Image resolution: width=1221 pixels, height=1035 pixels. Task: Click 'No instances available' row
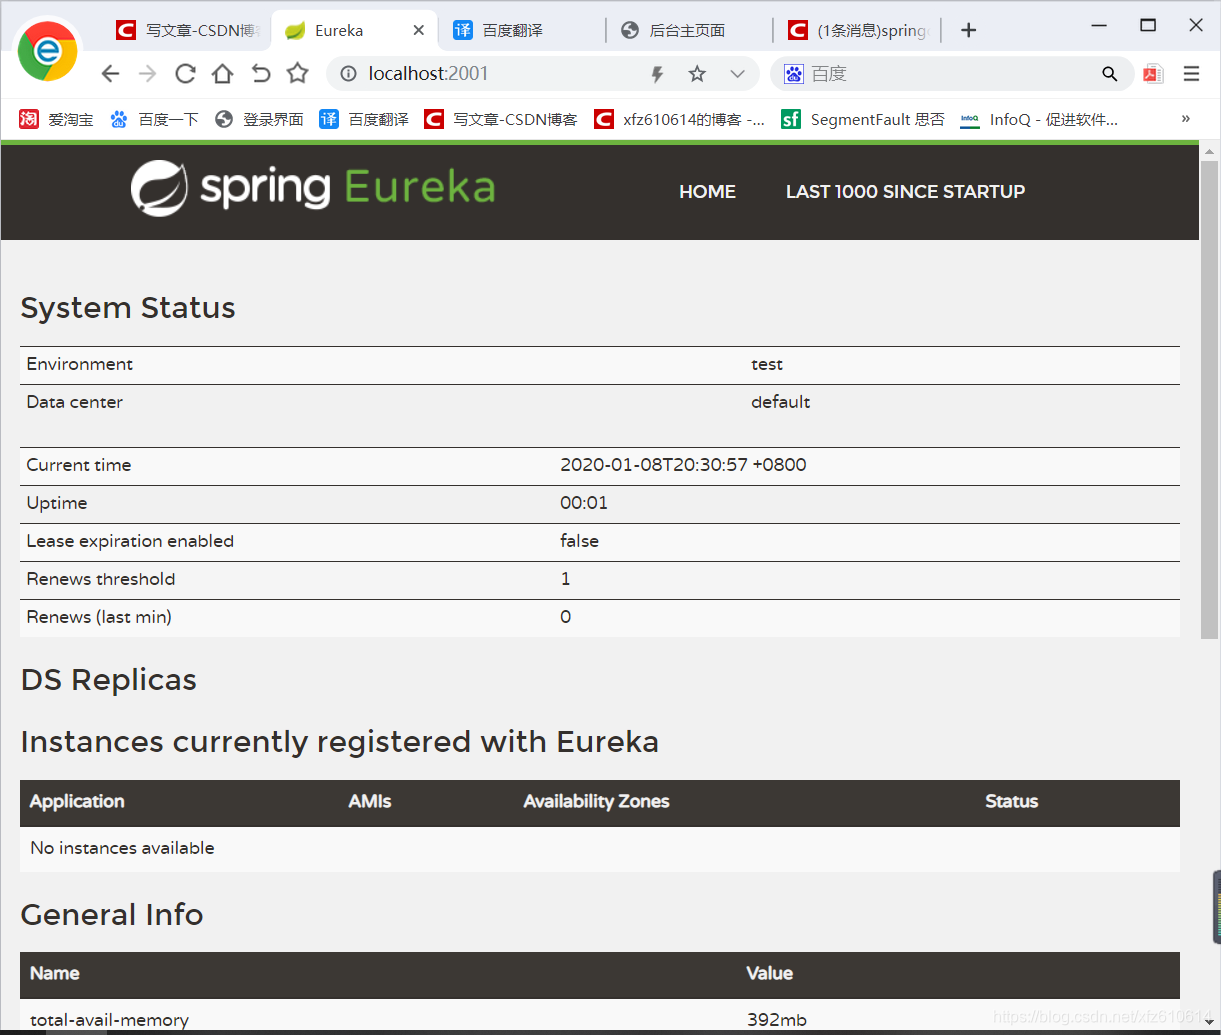point(600,848)
